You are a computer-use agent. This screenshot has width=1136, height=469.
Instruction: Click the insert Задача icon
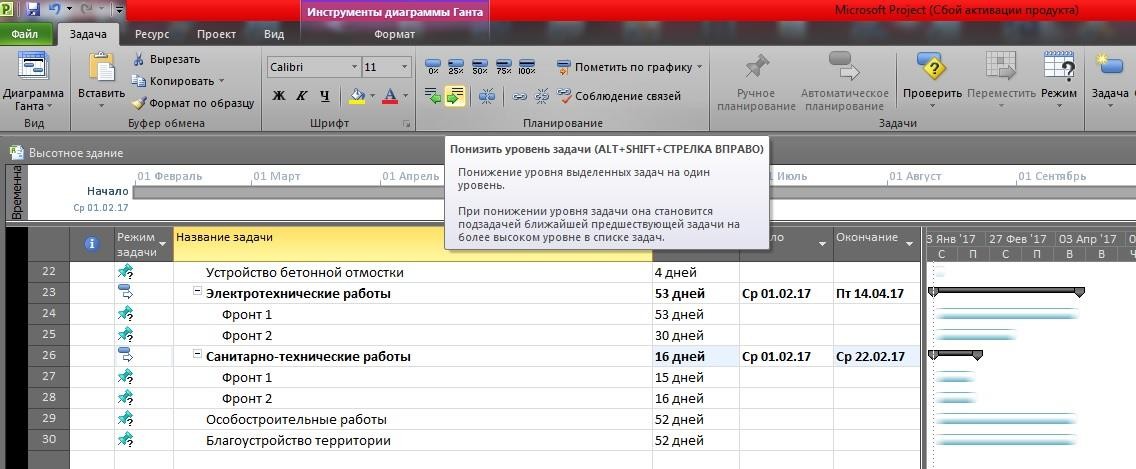[x=1110, y=67]
